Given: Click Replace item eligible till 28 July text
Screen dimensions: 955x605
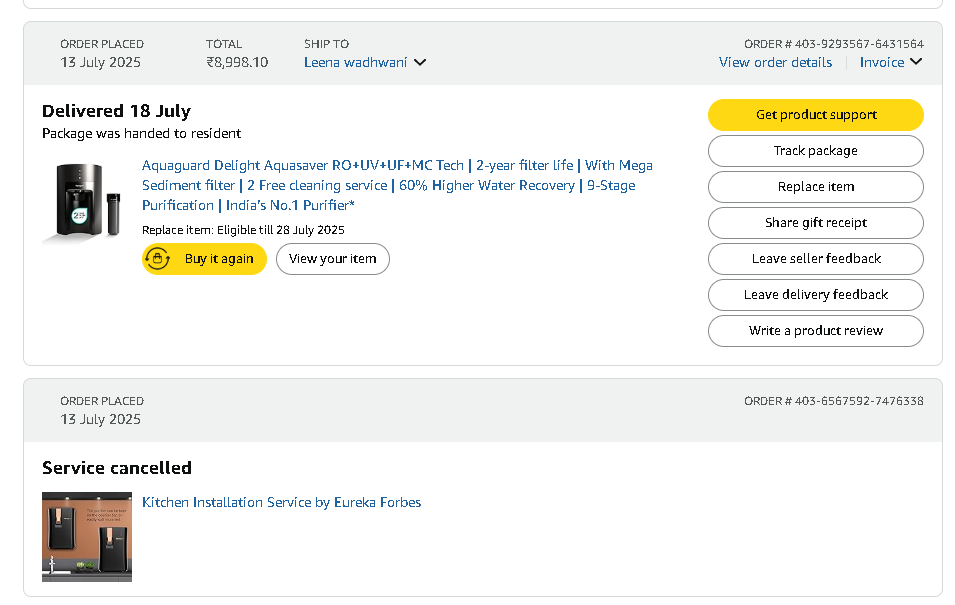Looking at the screenshot, I should (243, 230).
